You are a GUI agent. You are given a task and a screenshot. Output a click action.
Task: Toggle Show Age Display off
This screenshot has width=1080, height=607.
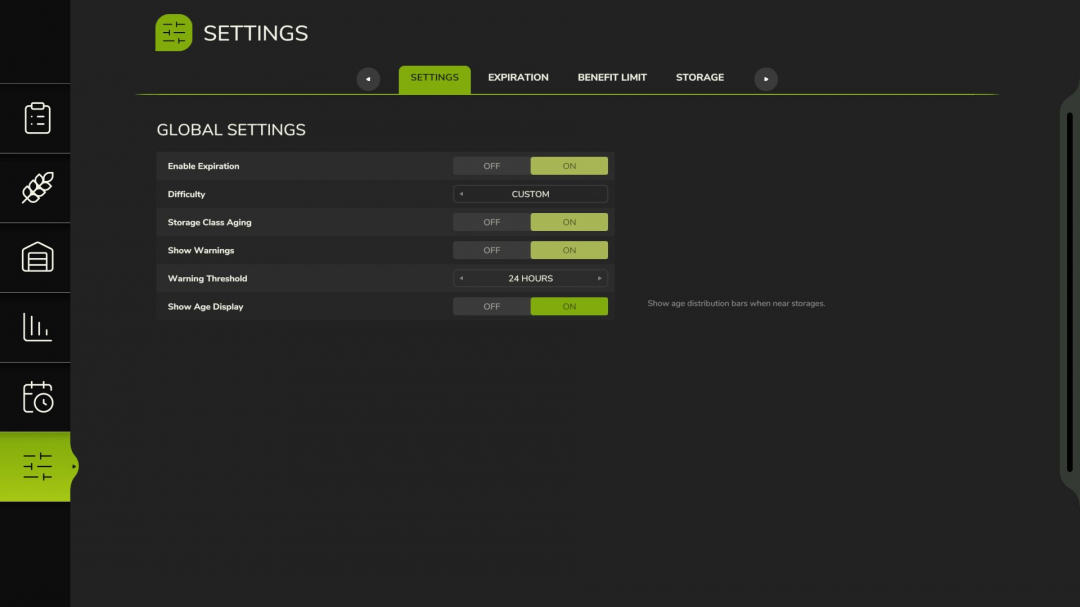tap(491, 306)
